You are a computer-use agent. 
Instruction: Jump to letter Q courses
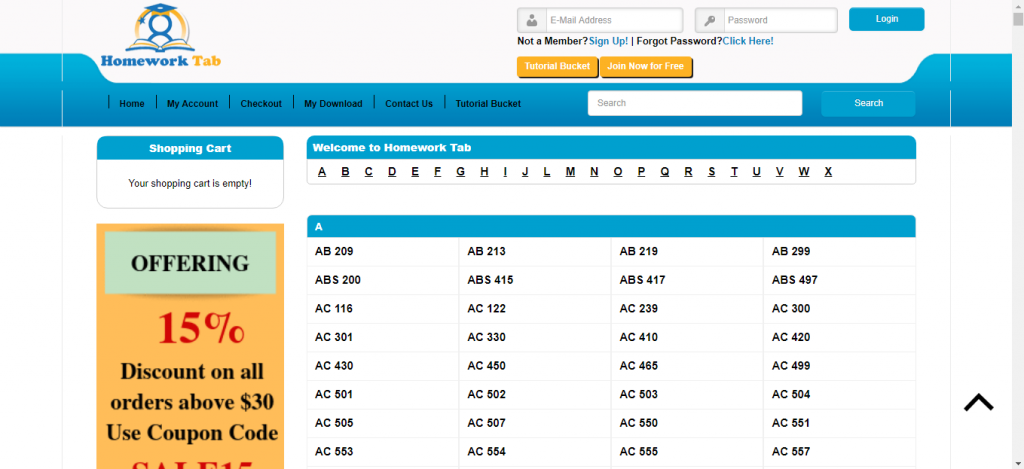click(665, 172)
